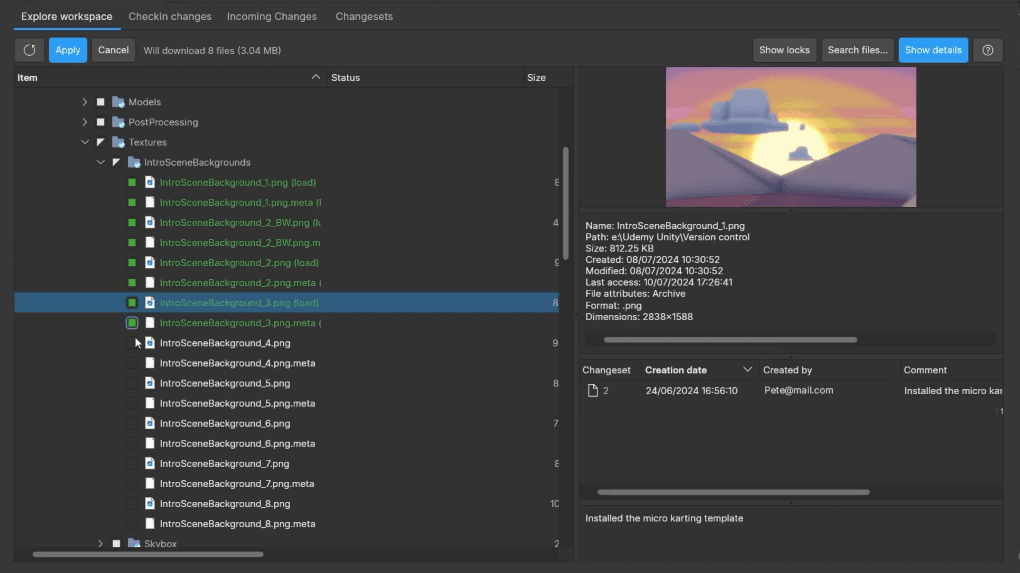The height and width of the screenshot is (573, 1020).
Task: Click the Cancel button
Action: click(113, 50)
